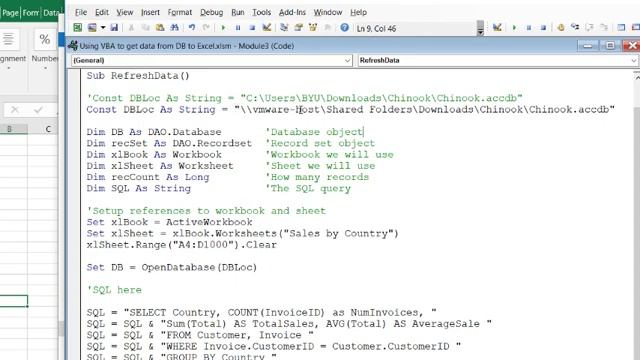This screenshot has width=640, height=360.
Task: Click the Copy icon in the toolbar
Action: [145, 28]
